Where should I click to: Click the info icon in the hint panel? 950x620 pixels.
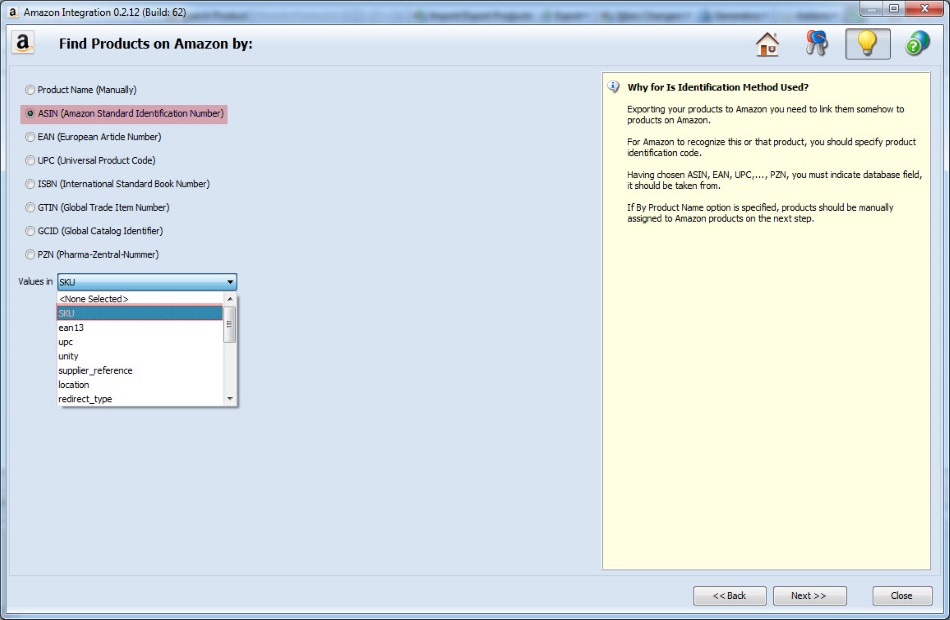tap(614, 87)
